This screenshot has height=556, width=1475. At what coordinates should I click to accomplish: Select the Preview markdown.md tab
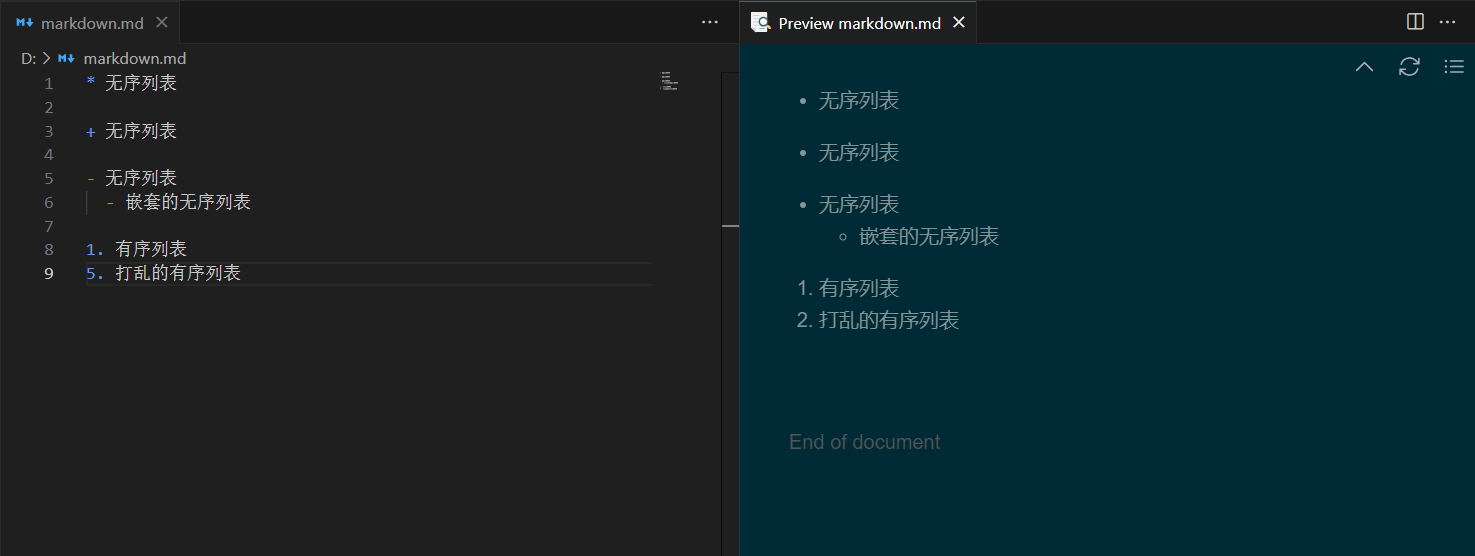pyautogui.click(x=859, y=23)
